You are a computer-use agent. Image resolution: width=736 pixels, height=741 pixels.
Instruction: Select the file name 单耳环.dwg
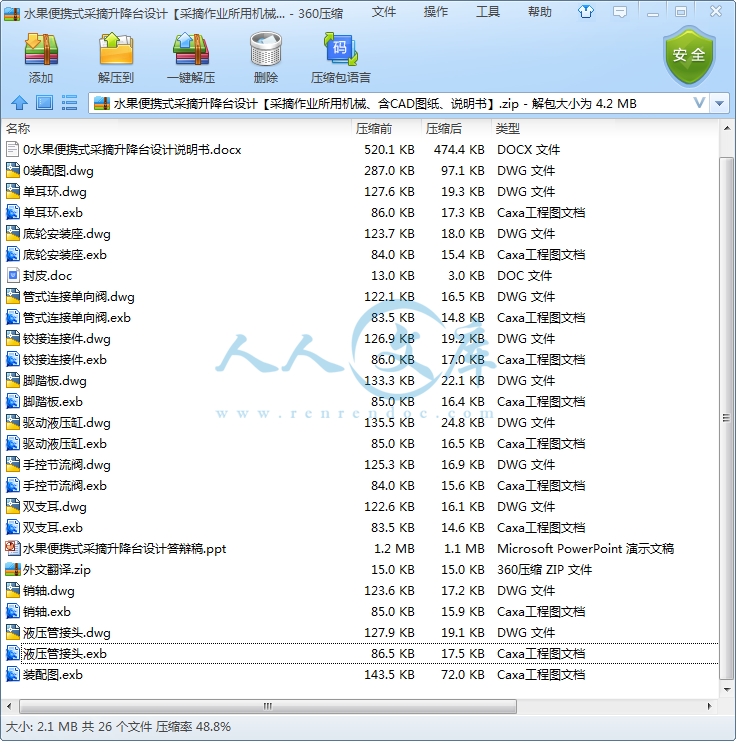(55, 191)
